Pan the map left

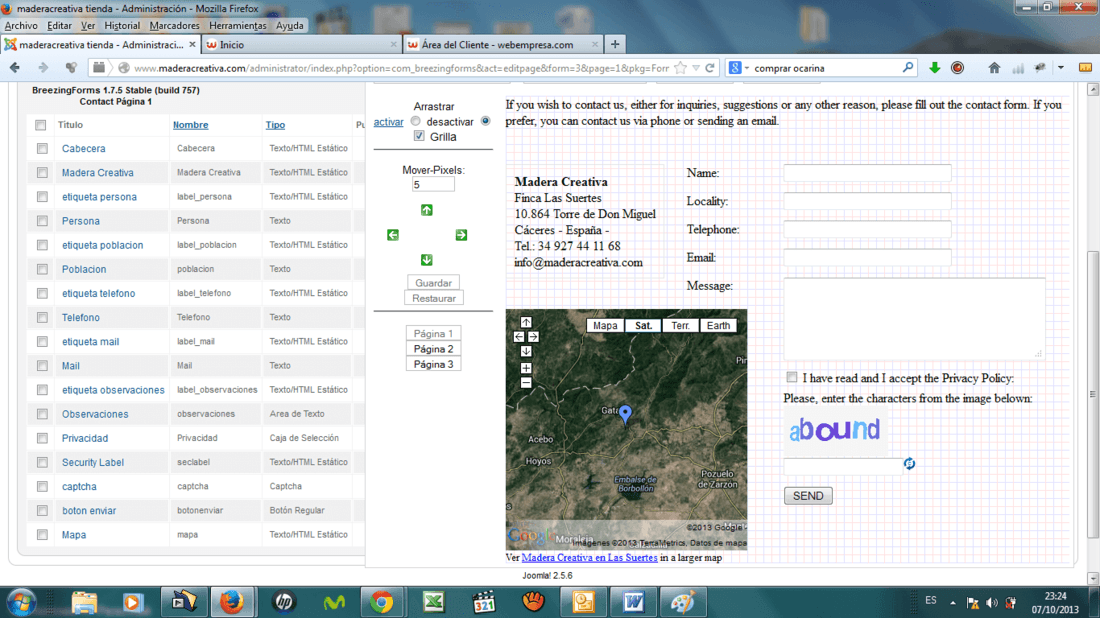519,337
